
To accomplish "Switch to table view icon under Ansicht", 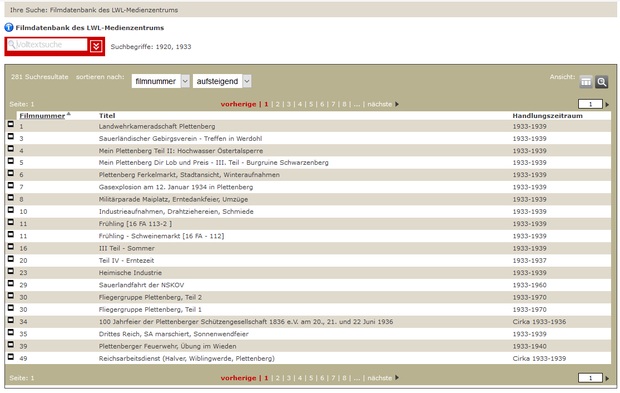I will (x=586, y=82).
